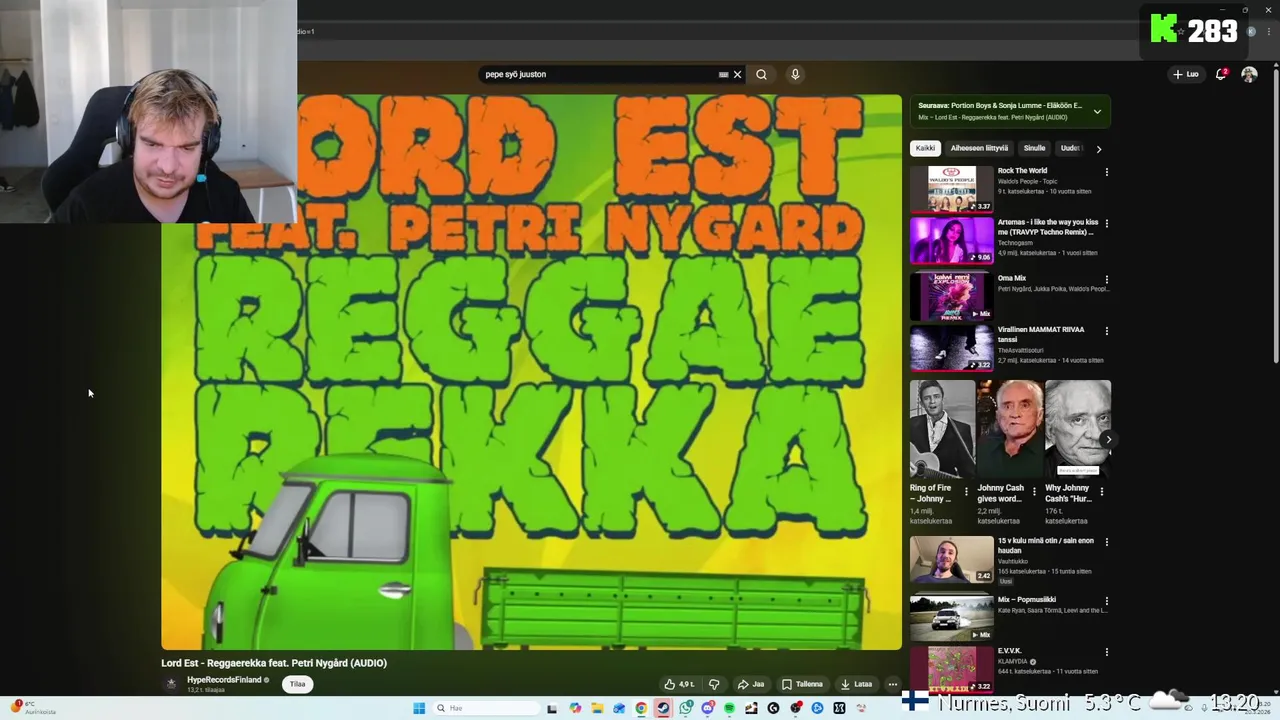1280x720 pixels.
Task: Open the Mix – Popmusiikki playlist
Action: pos(952,617)
